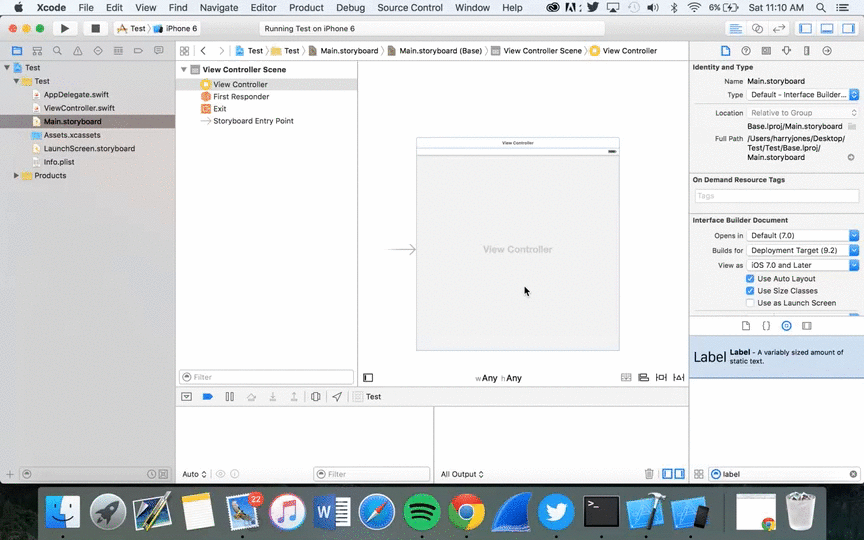Click the Debug View Hierarchy icon
Screen dimensions: 864x540
tap(315, 397)
